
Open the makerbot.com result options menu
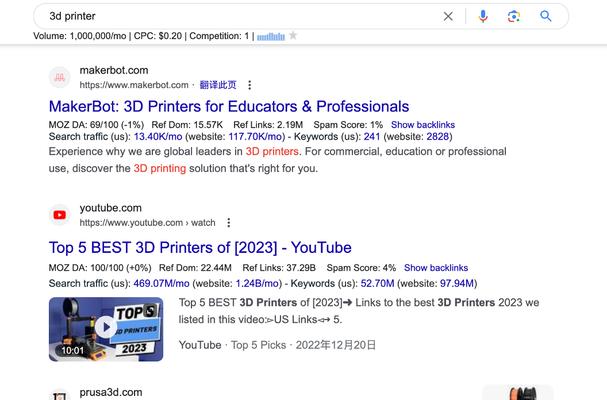click(x=250, y=85)
